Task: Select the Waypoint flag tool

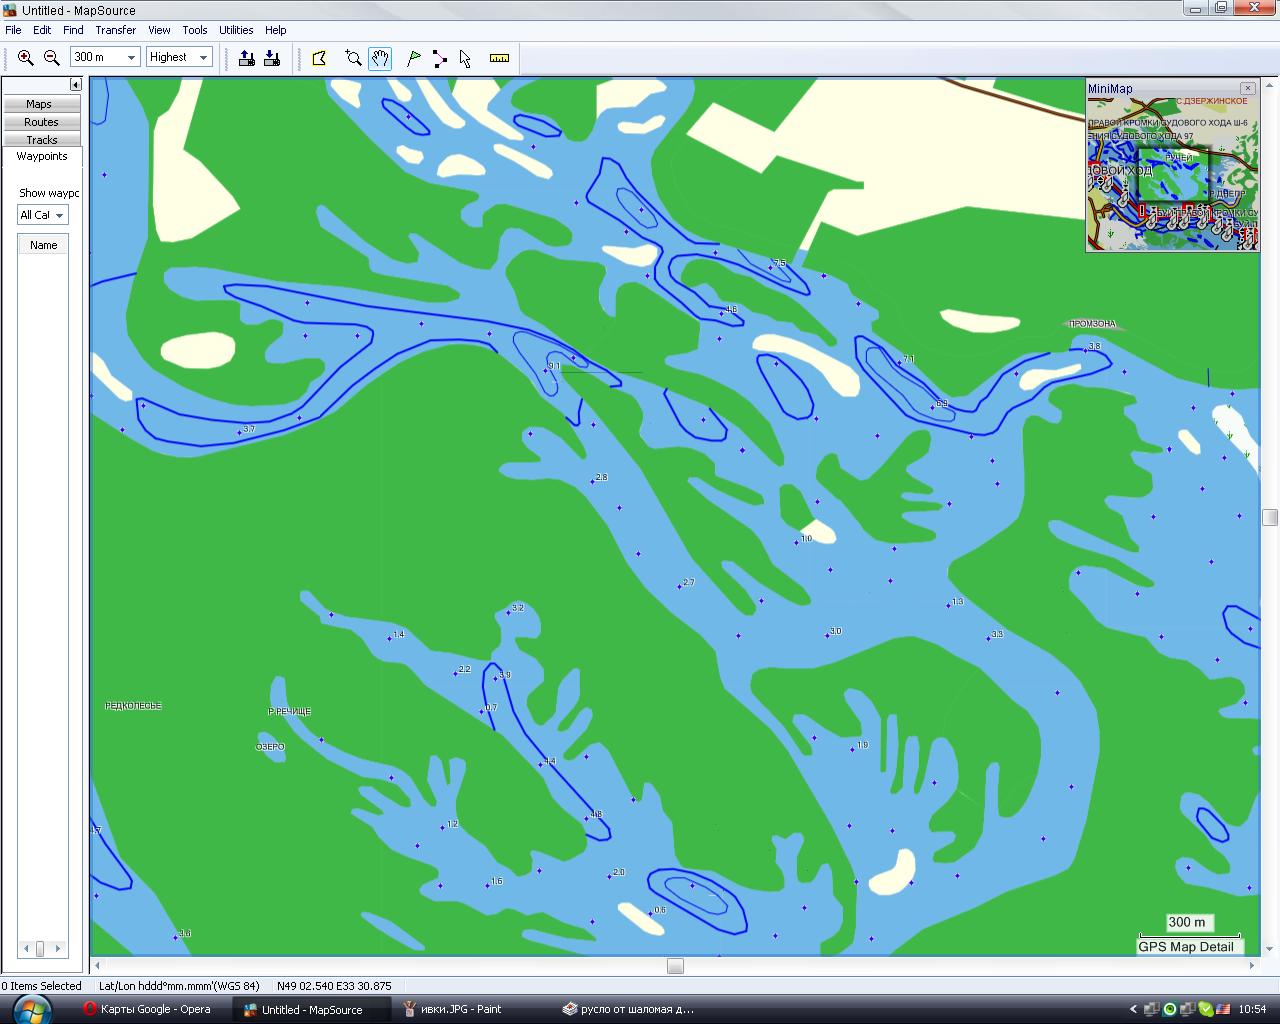Action: 413,58
